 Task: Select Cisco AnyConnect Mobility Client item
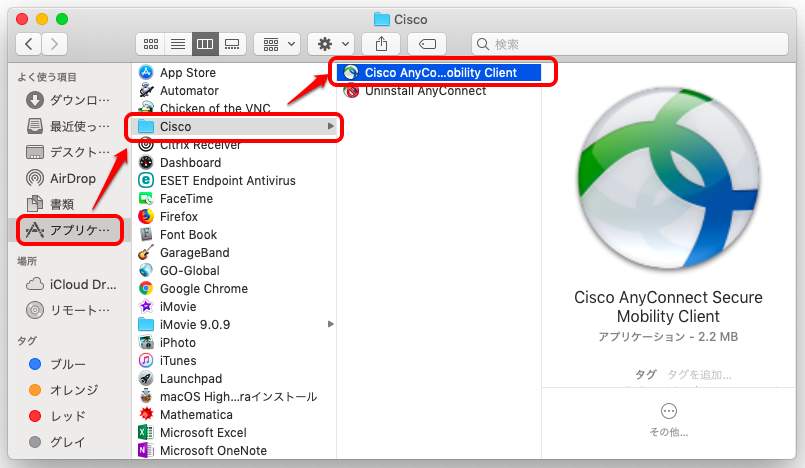439,72
